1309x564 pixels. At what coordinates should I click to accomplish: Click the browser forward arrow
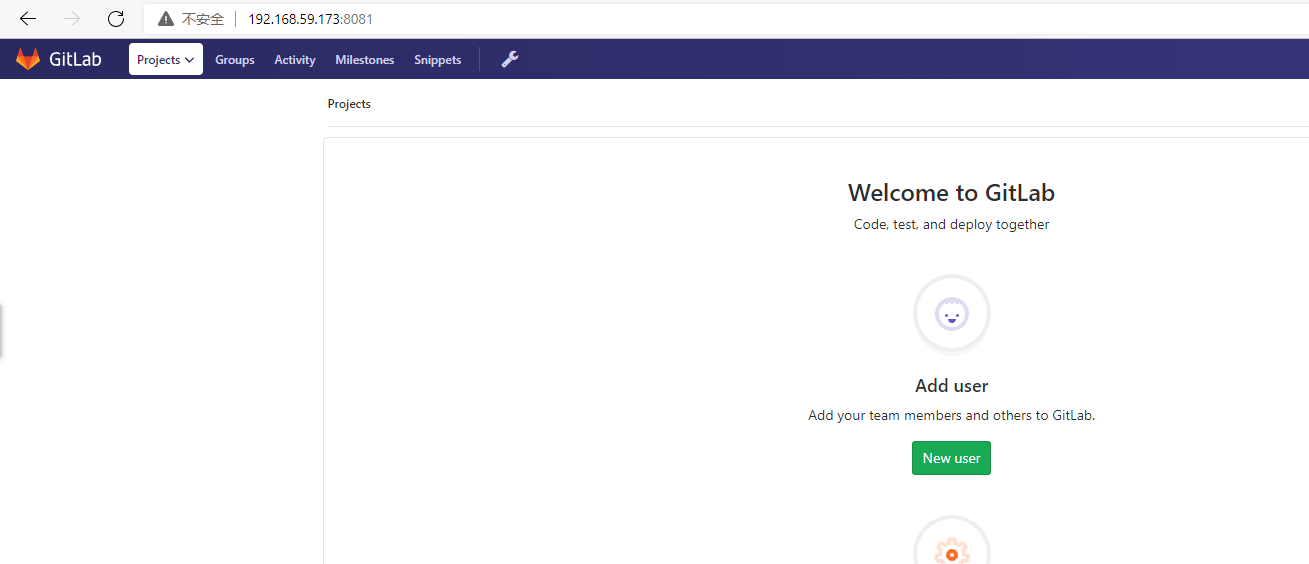tap(72, 19)
